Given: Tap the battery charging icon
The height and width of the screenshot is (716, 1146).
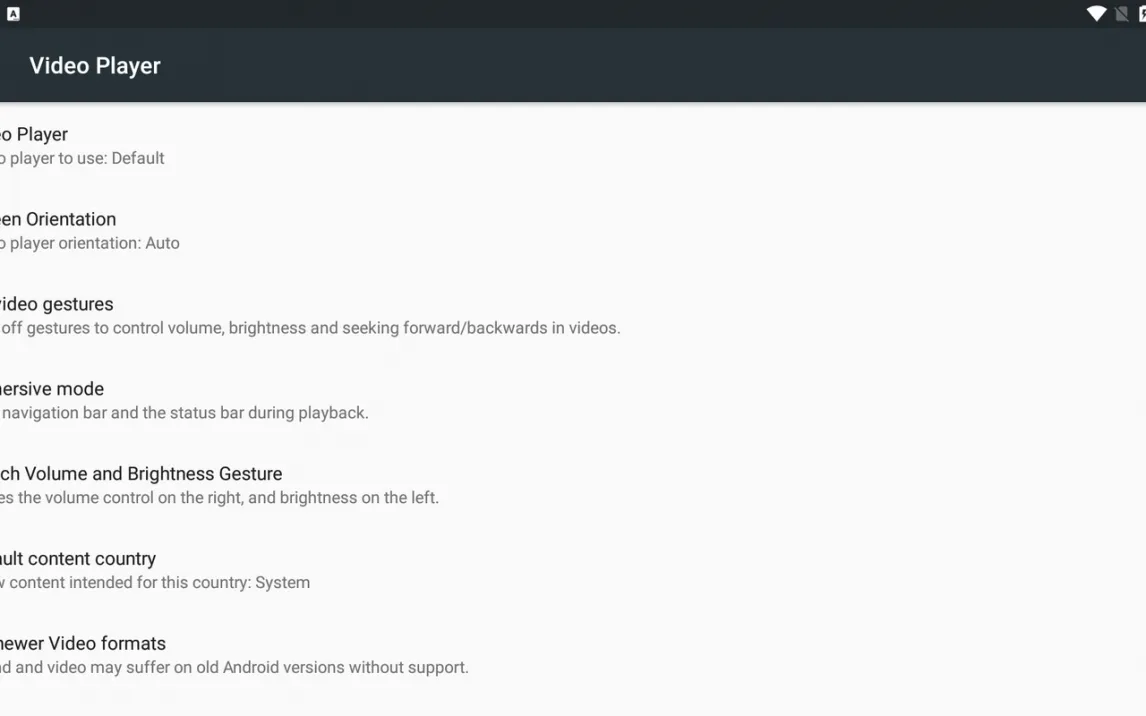Looking at the screenshot, I should (1142, 13).
